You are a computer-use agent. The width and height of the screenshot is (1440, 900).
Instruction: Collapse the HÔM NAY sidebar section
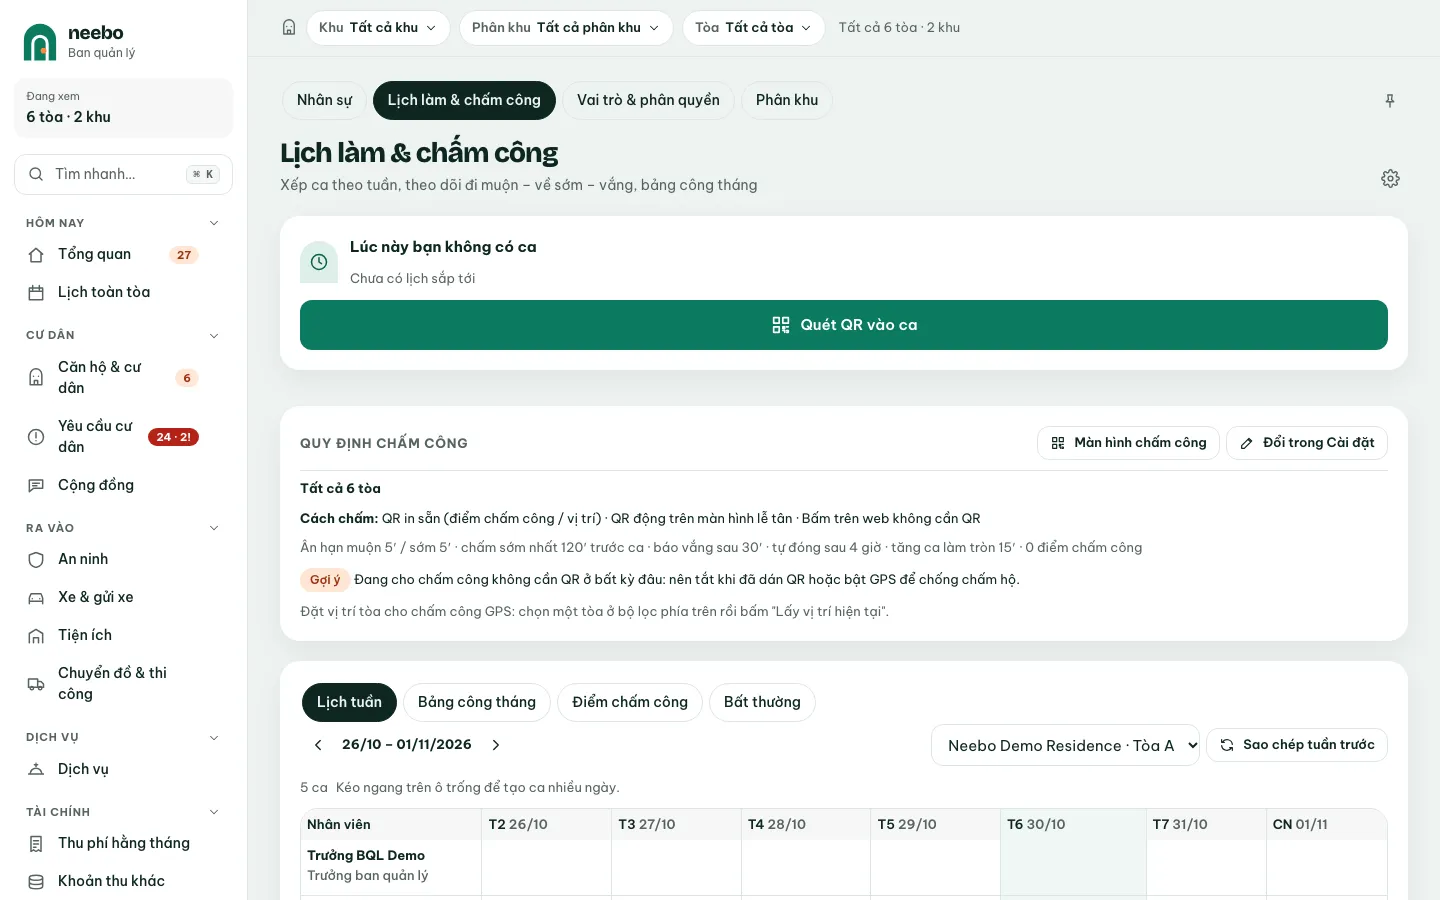214,223
